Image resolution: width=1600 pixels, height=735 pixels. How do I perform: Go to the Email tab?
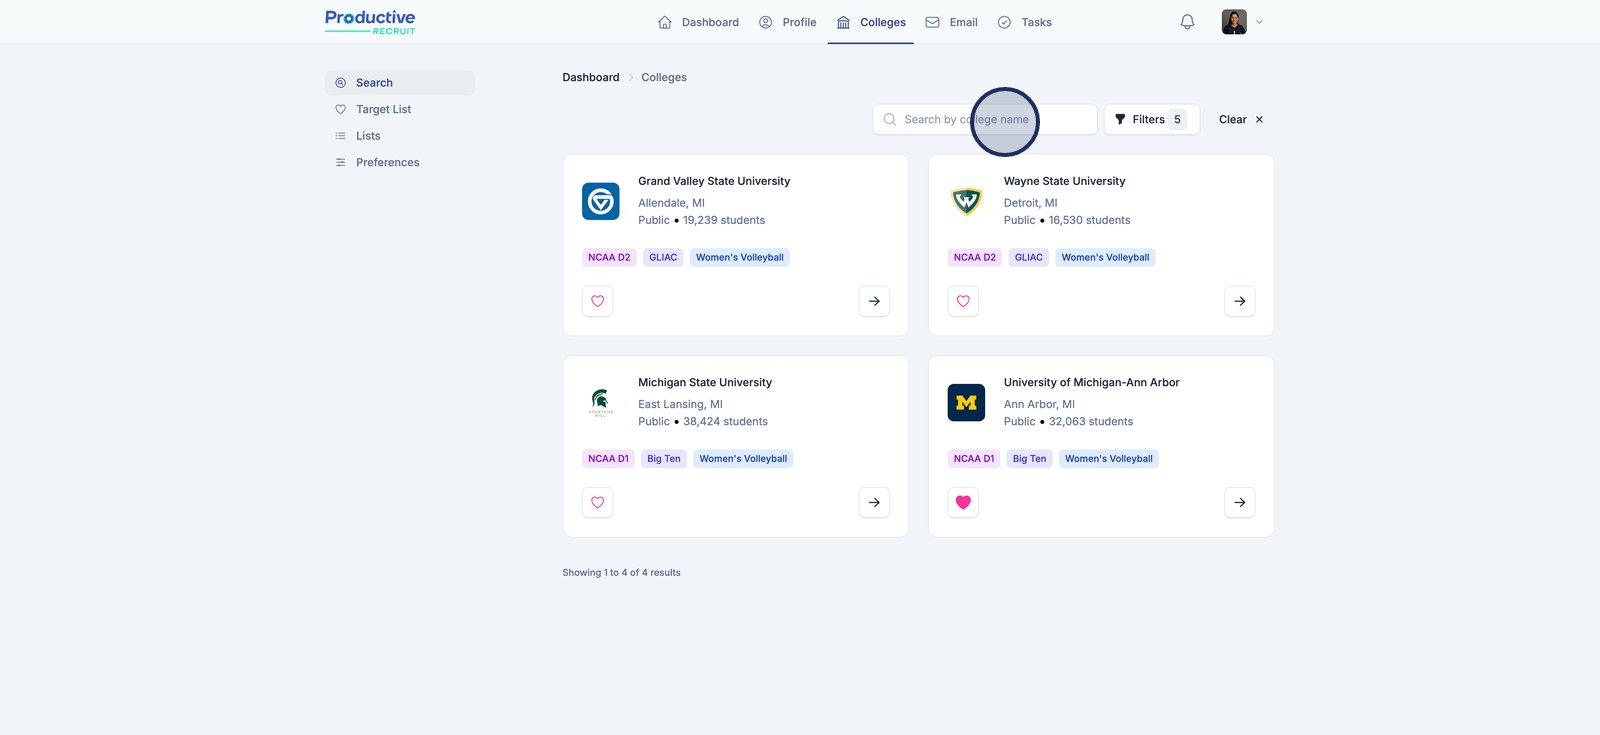point(952,22)
